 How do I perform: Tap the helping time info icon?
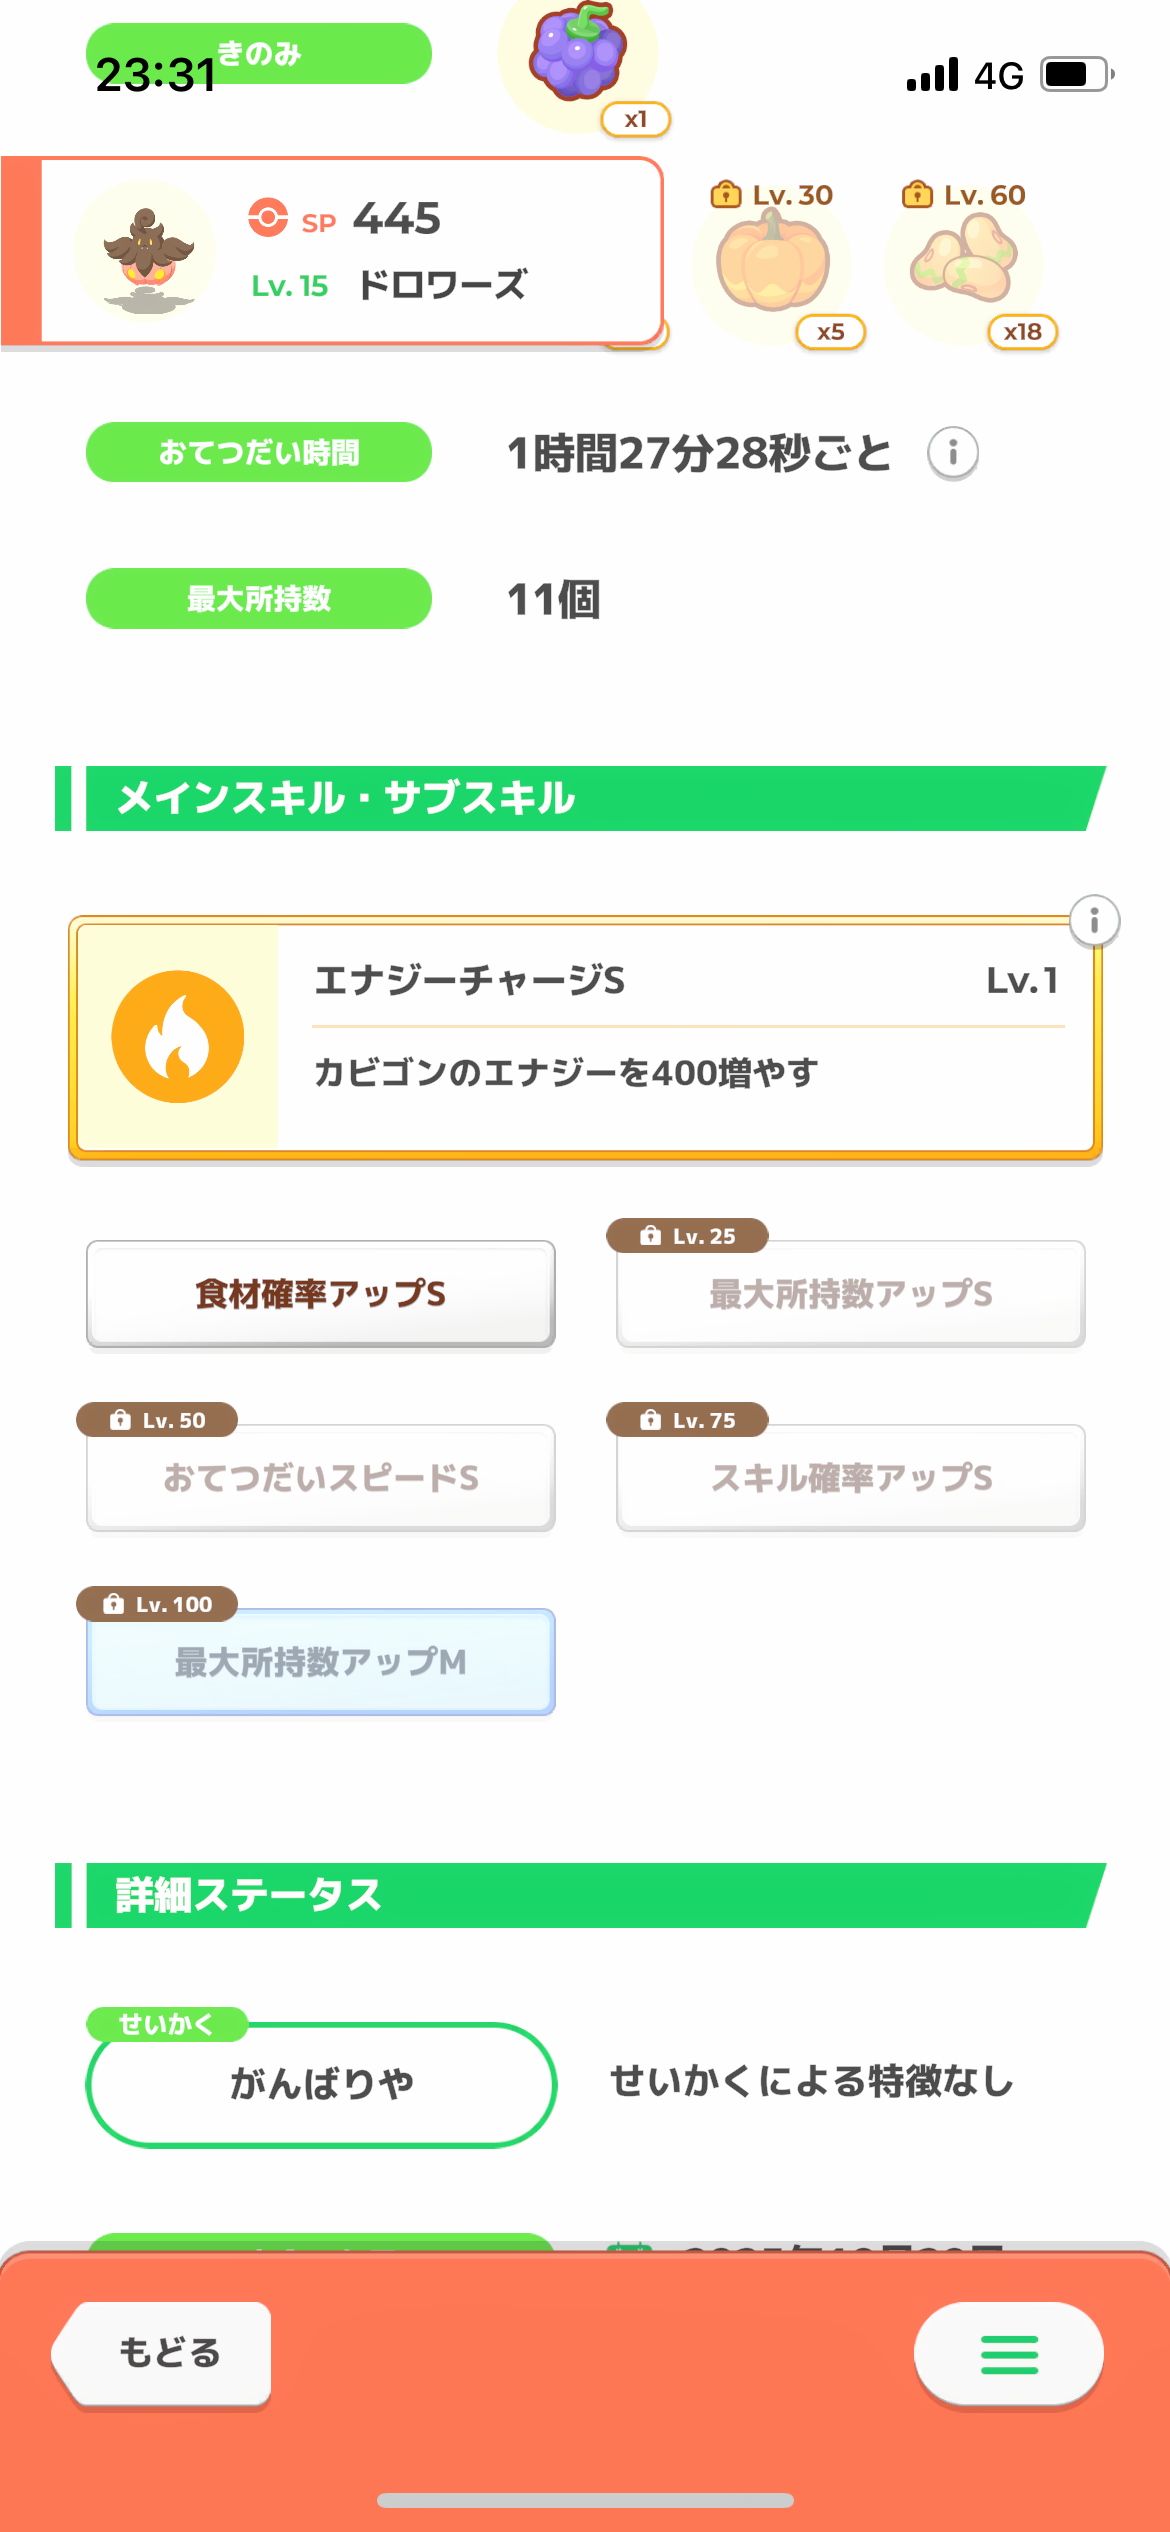tap(952, 453)
